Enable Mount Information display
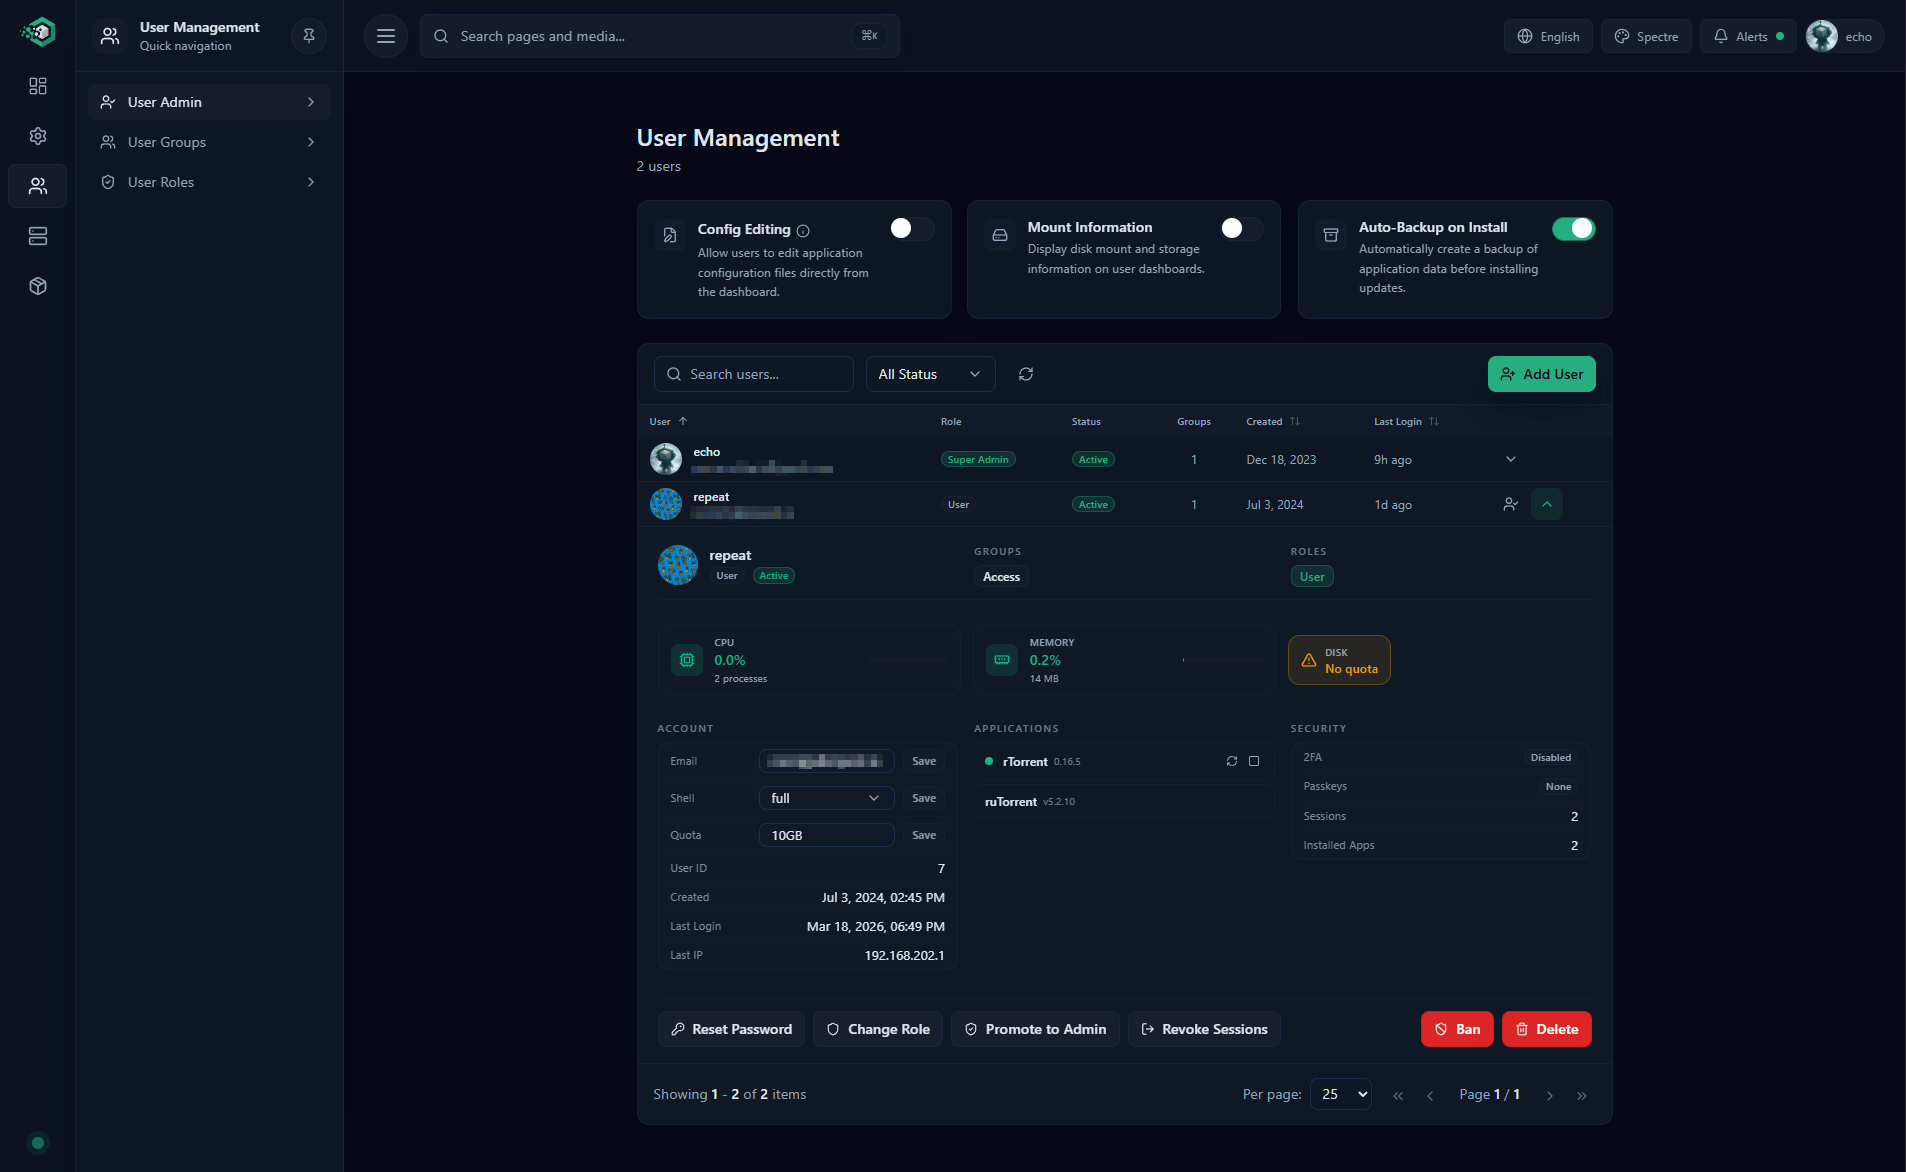Viewport: 1906px width, 1172px height. (1240, 228)
